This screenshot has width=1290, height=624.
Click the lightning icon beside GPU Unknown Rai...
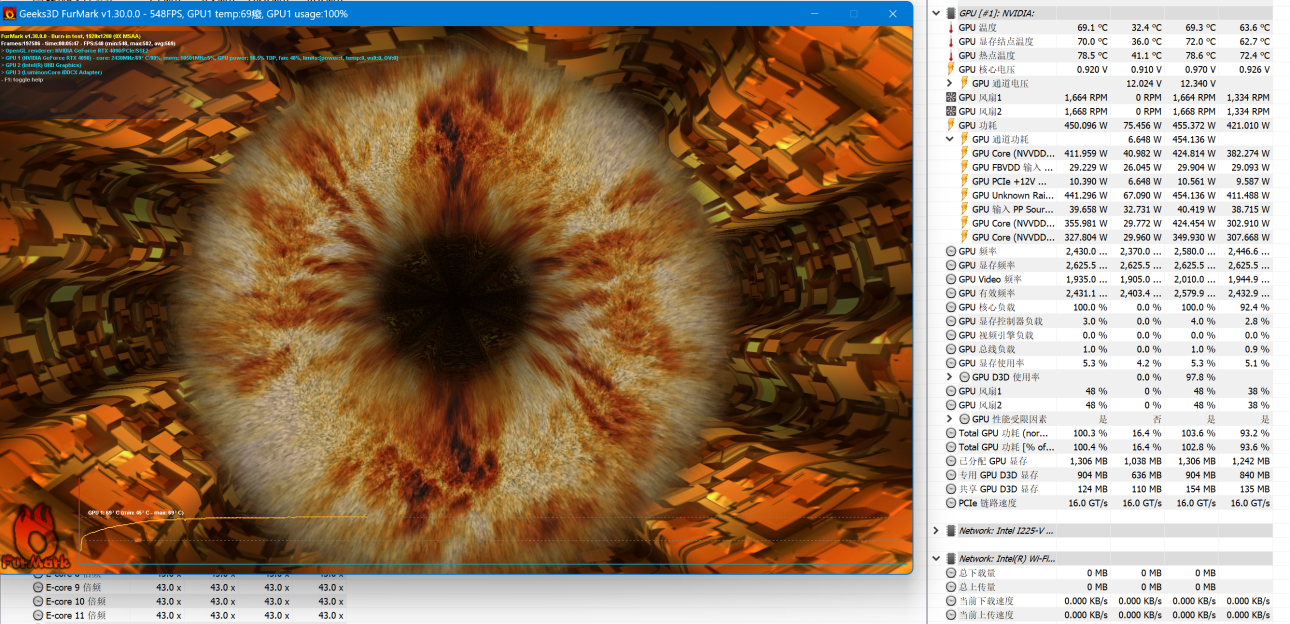(x=965, y=196)
